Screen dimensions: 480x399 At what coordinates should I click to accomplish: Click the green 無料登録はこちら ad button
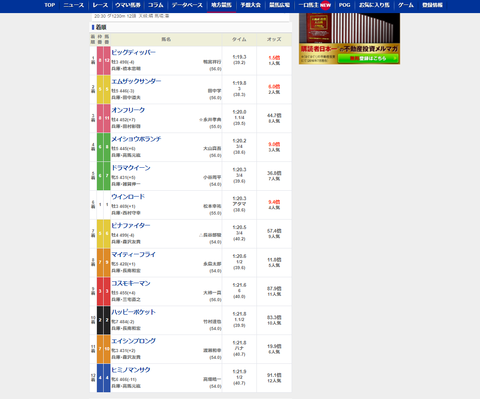click(x=368, y=58)
